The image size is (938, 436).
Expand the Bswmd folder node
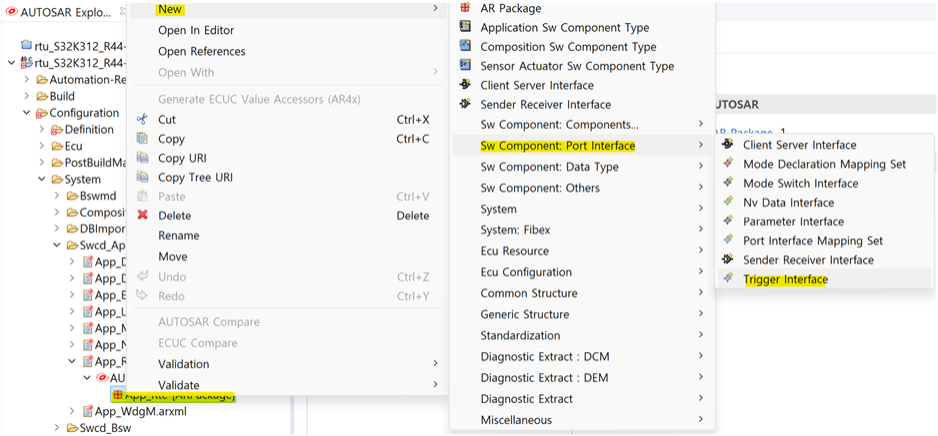[57, 196]
